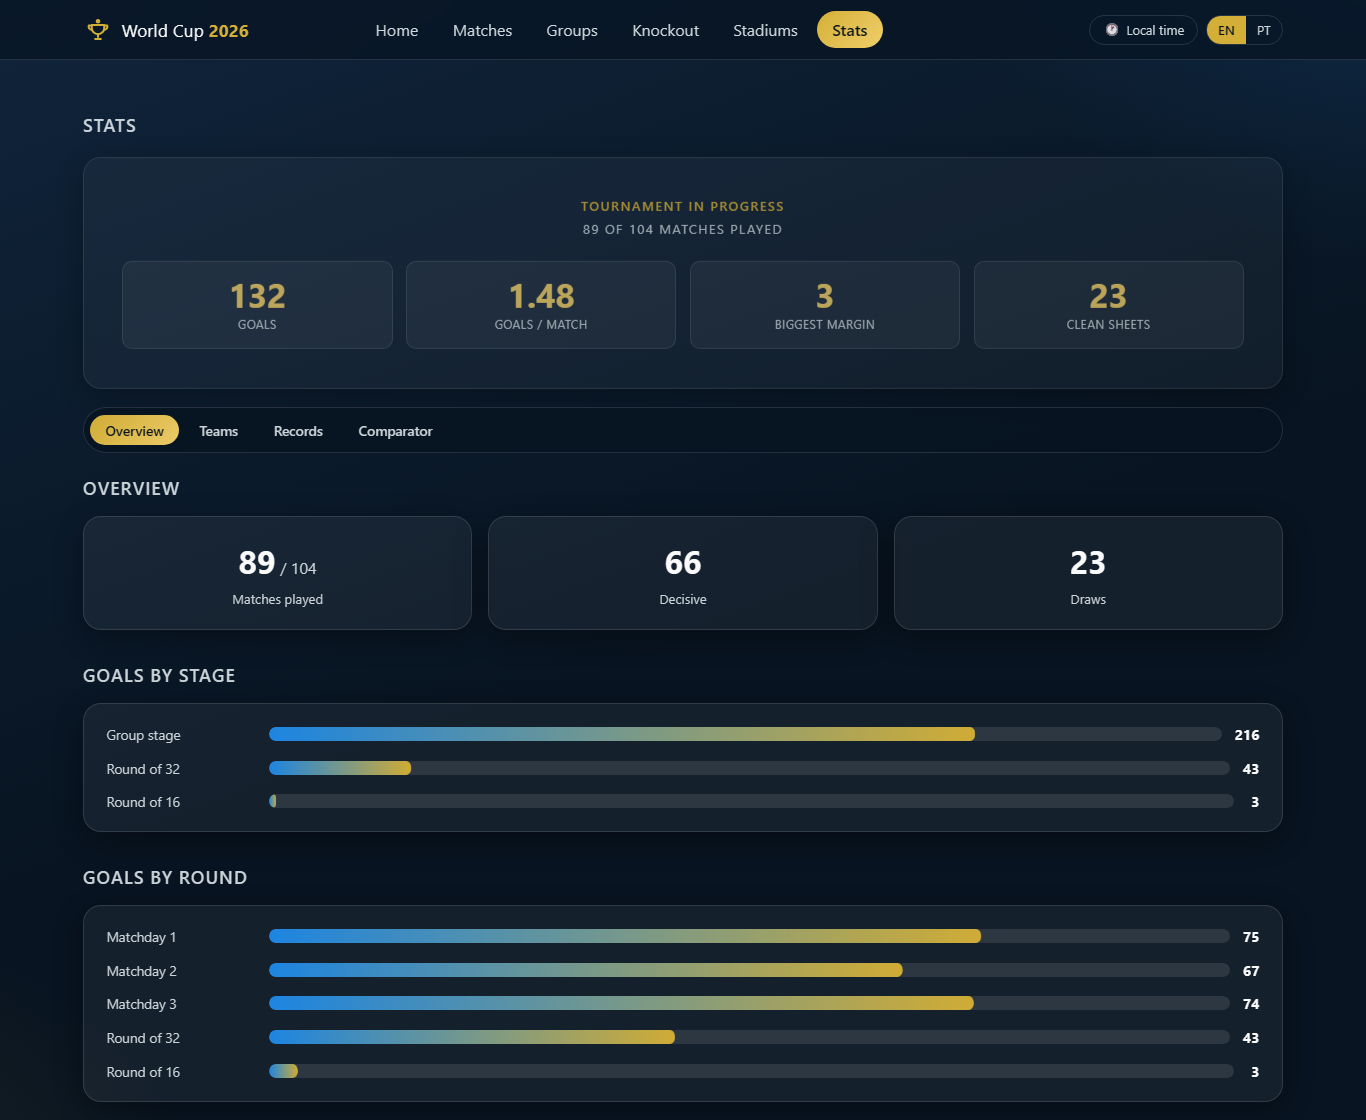Click the Matchday 3 goals bar
The height and width of the screenshot is (1120, 1366).
point(749,1003)
